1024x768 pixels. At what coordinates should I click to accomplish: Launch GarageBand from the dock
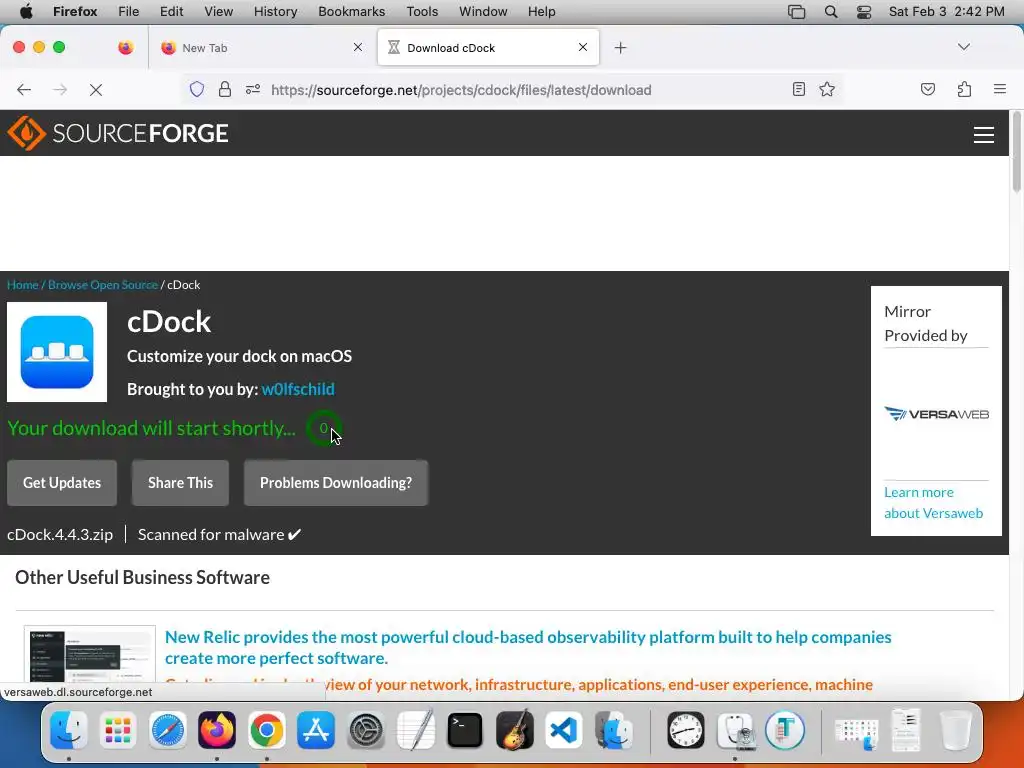click(x=514, y=729)
